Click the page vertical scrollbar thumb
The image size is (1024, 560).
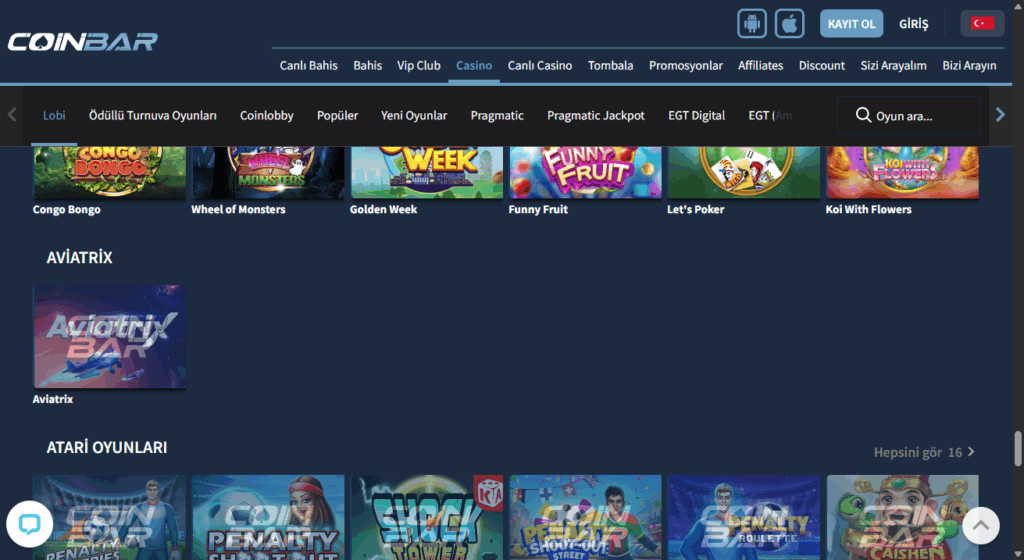click(1017, 448)
